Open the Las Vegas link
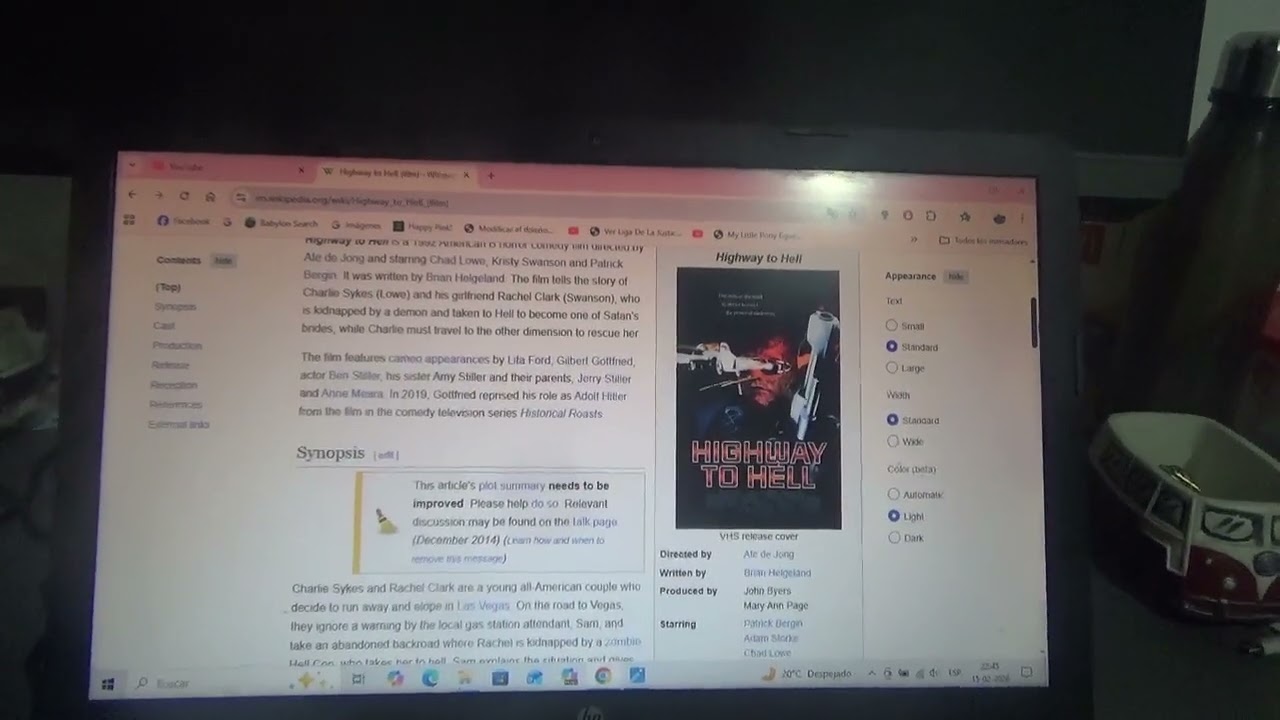 coord(483,606)
